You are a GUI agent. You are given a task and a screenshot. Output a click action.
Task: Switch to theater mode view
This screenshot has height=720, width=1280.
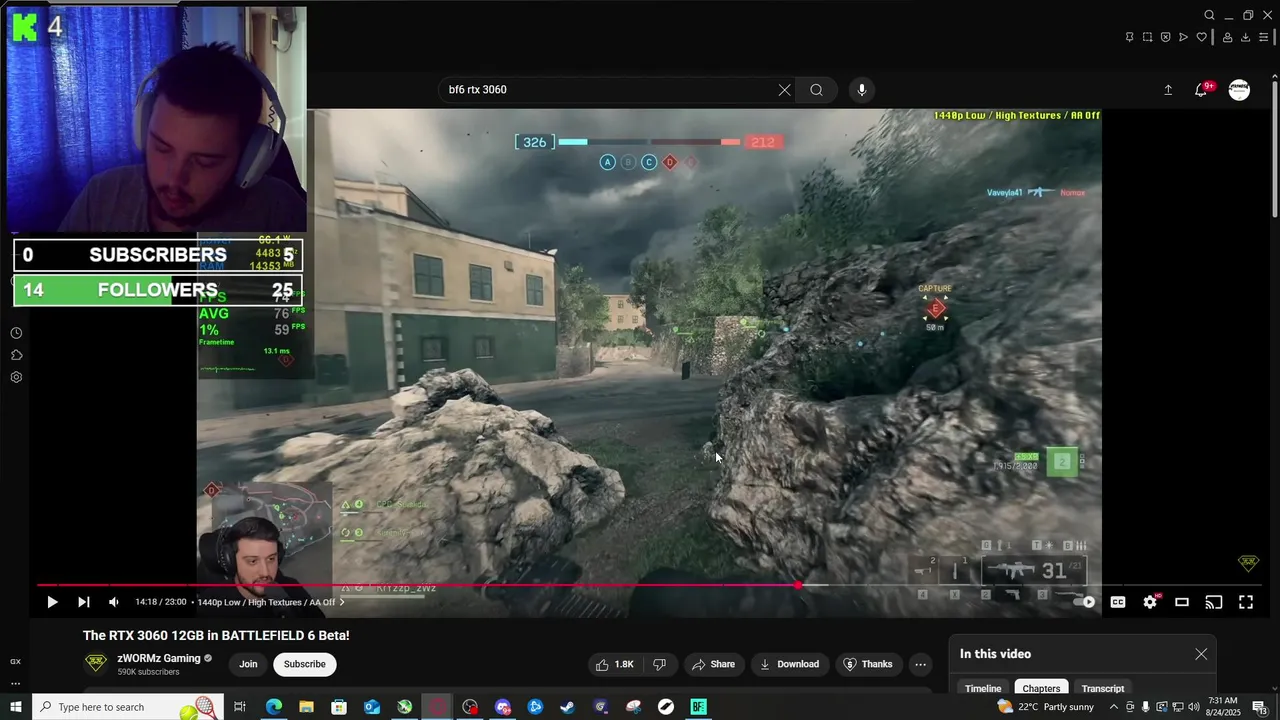(x=1182, y=602)
